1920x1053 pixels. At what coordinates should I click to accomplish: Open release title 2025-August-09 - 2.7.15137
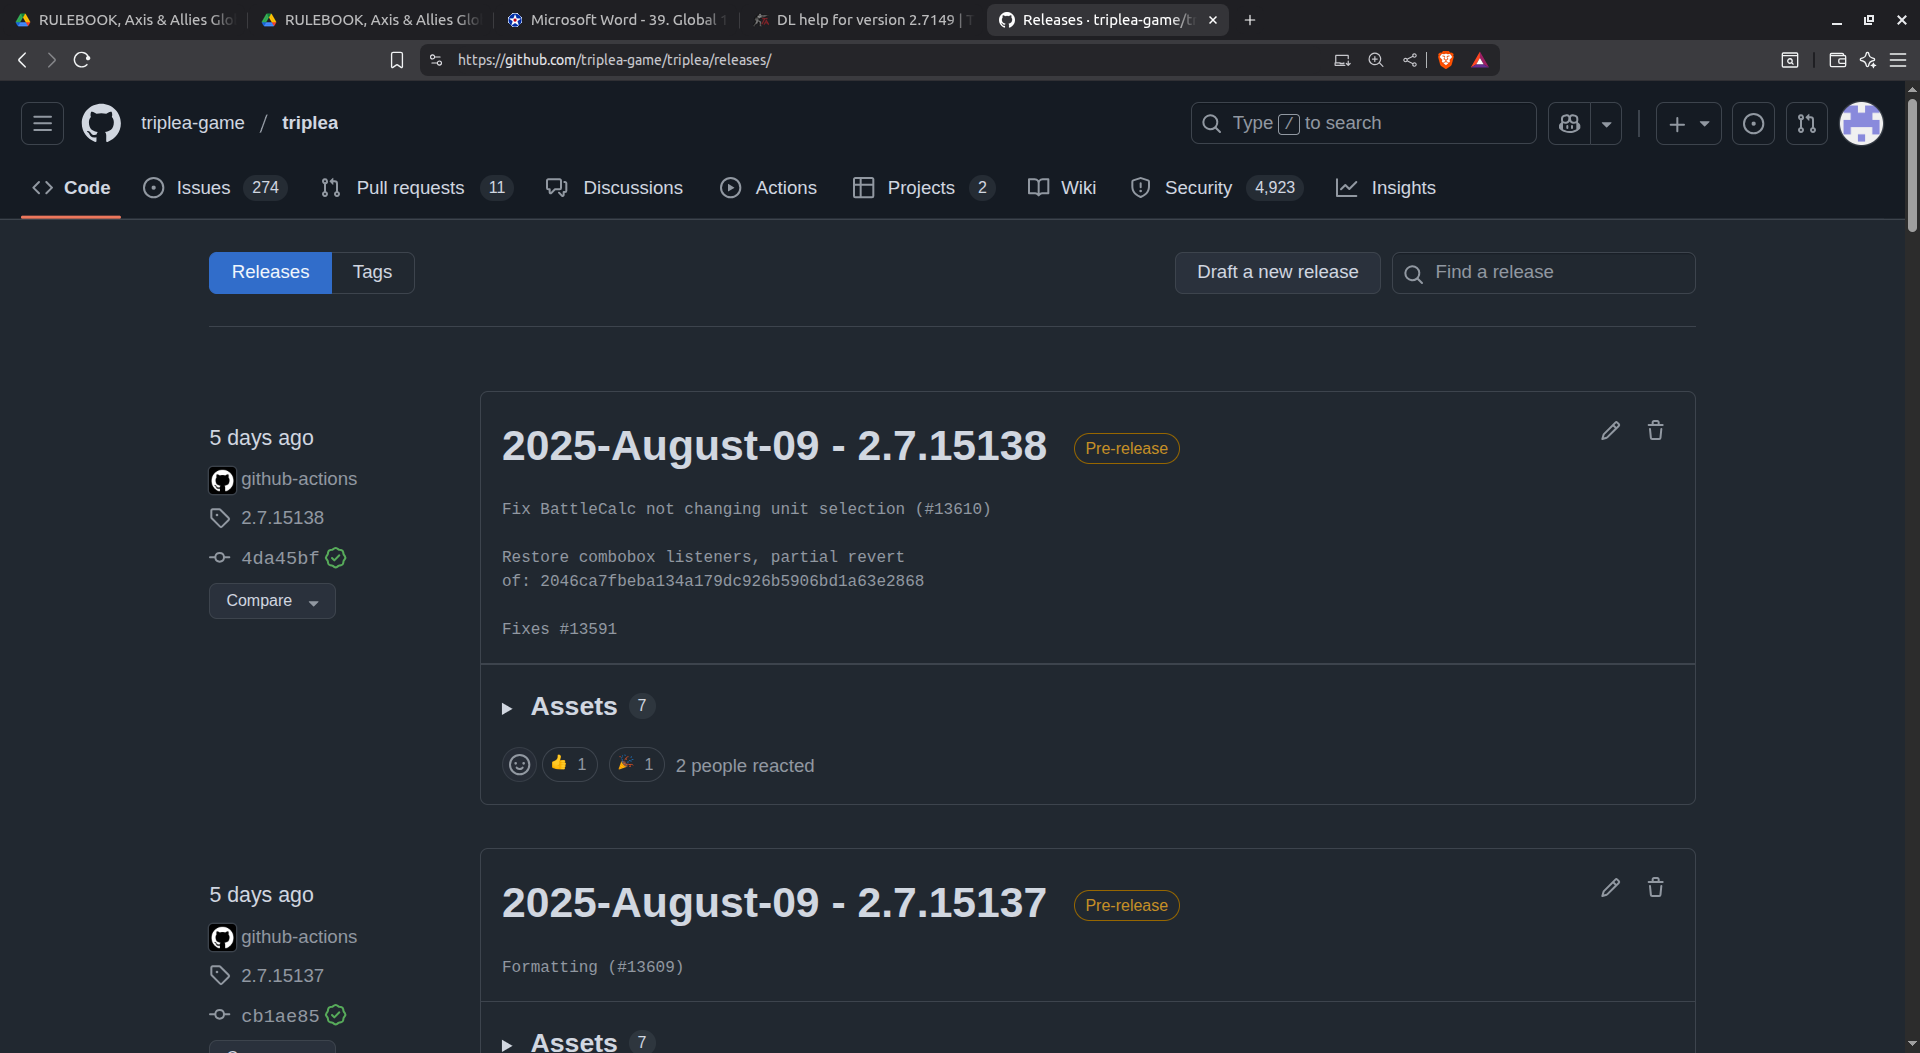[774, 903]
